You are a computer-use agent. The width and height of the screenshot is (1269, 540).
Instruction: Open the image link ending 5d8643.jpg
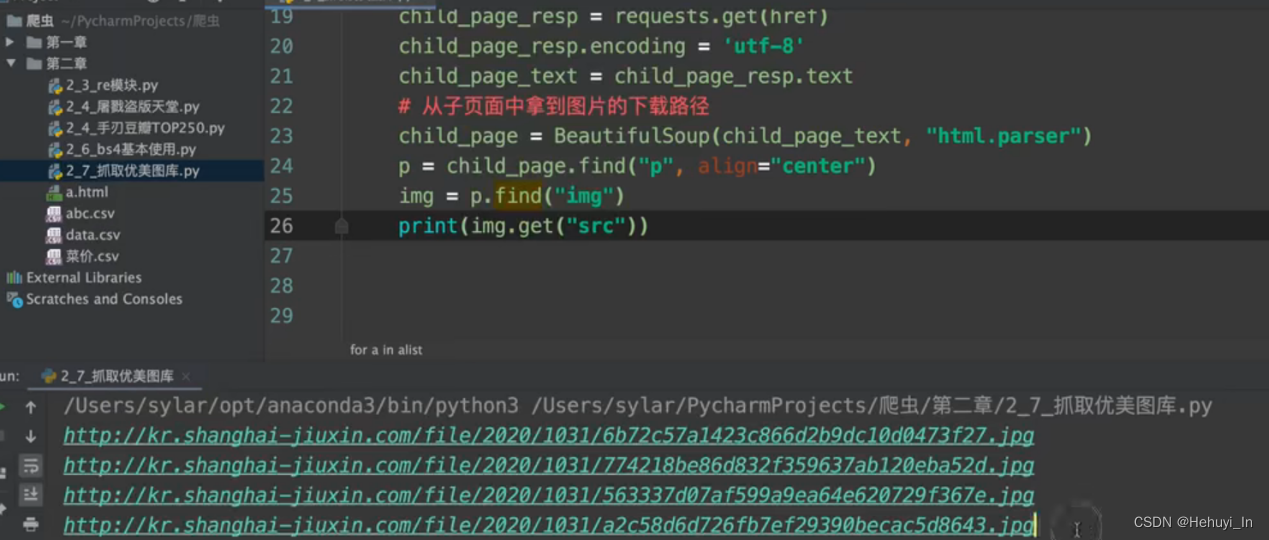(548, 525)
